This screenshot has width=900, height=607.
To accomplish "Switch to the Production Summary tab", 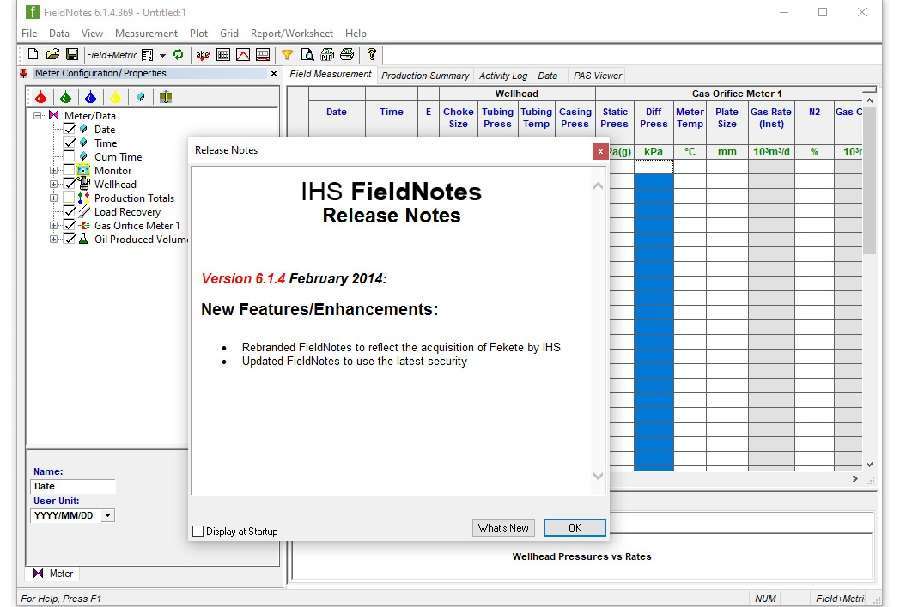I will coord(424,74).
